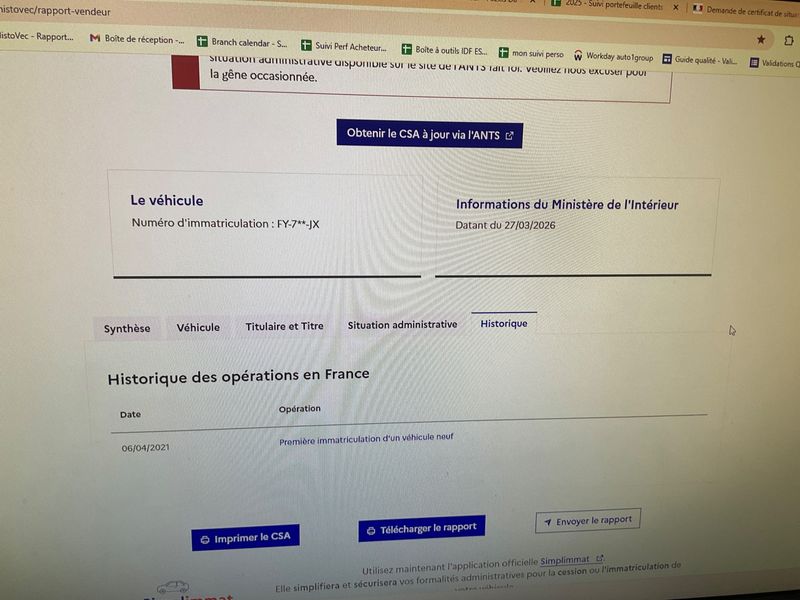
Task: Click Envoyer le rapport button
Action: click(588, 521)
